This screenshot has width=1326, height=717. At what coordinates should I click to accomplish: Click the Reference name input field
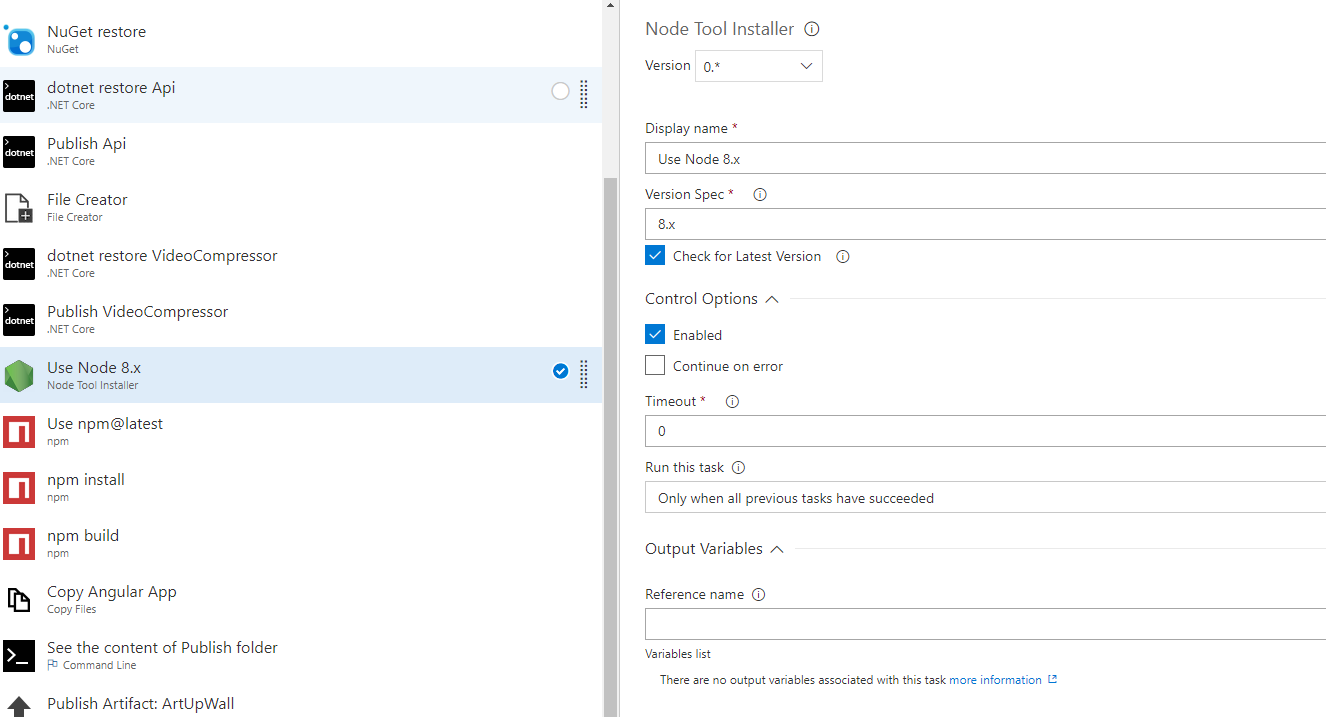[x=985, y=624]
